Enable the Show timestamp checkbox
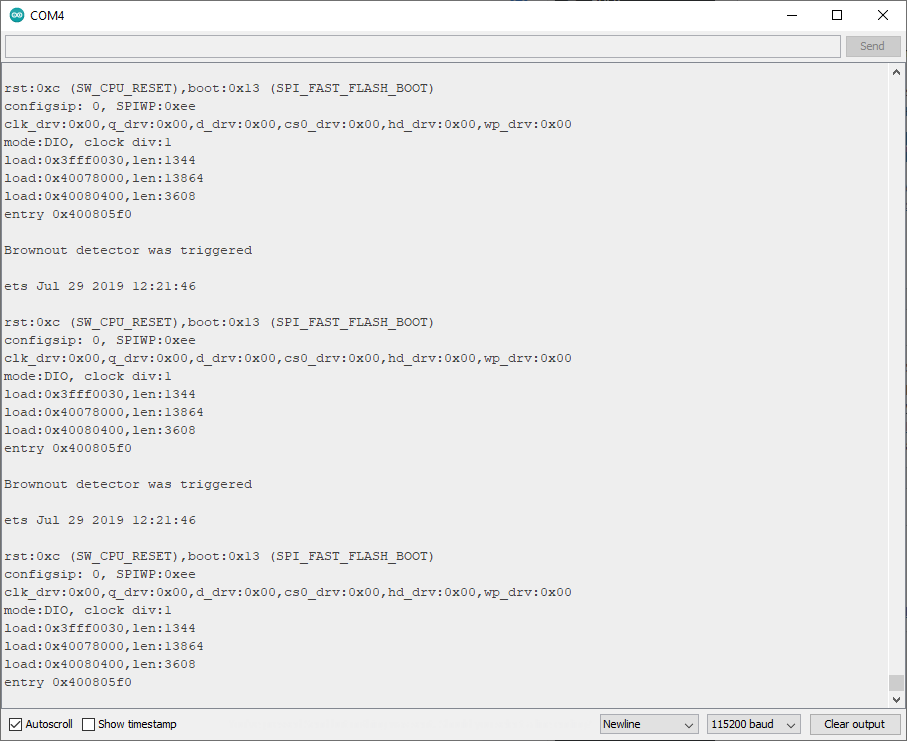 89,724
